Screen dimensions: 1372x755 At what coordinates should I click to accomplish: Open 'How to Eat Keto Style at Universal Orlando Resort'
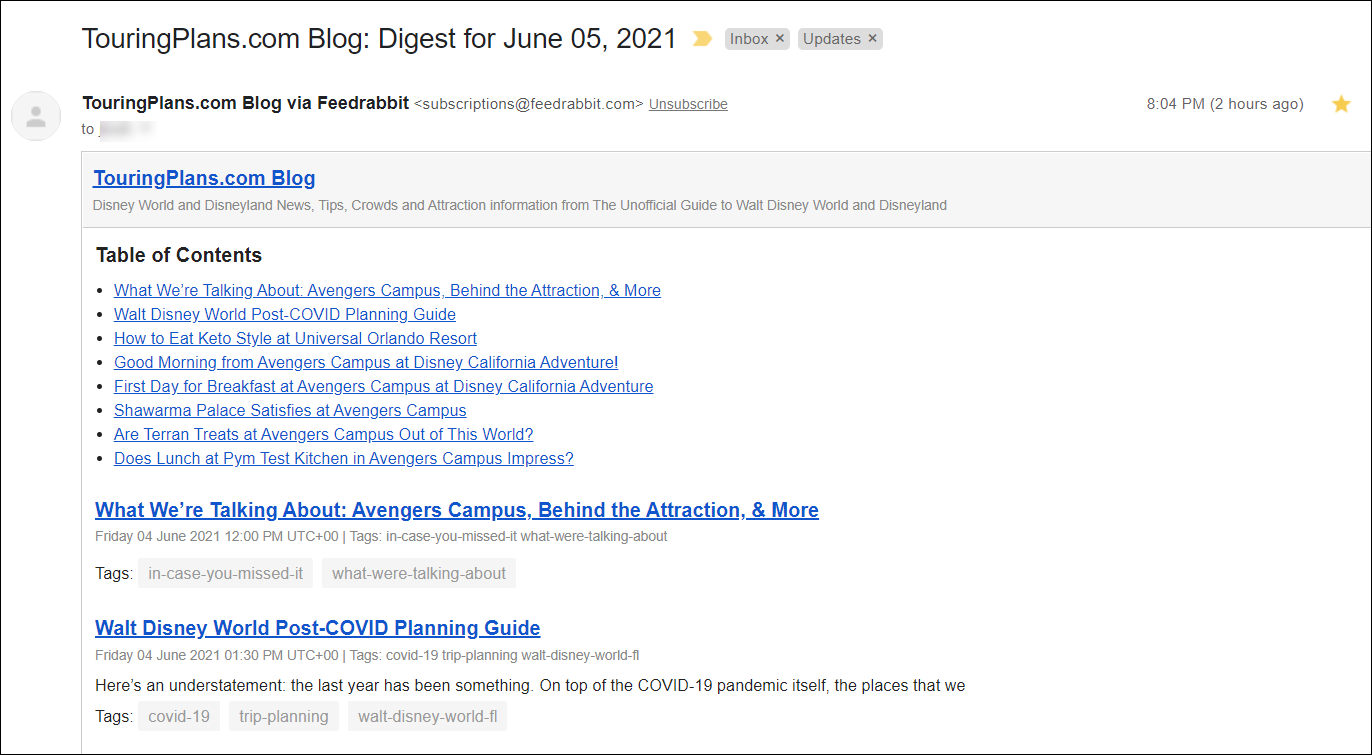[x=295, y=338]
